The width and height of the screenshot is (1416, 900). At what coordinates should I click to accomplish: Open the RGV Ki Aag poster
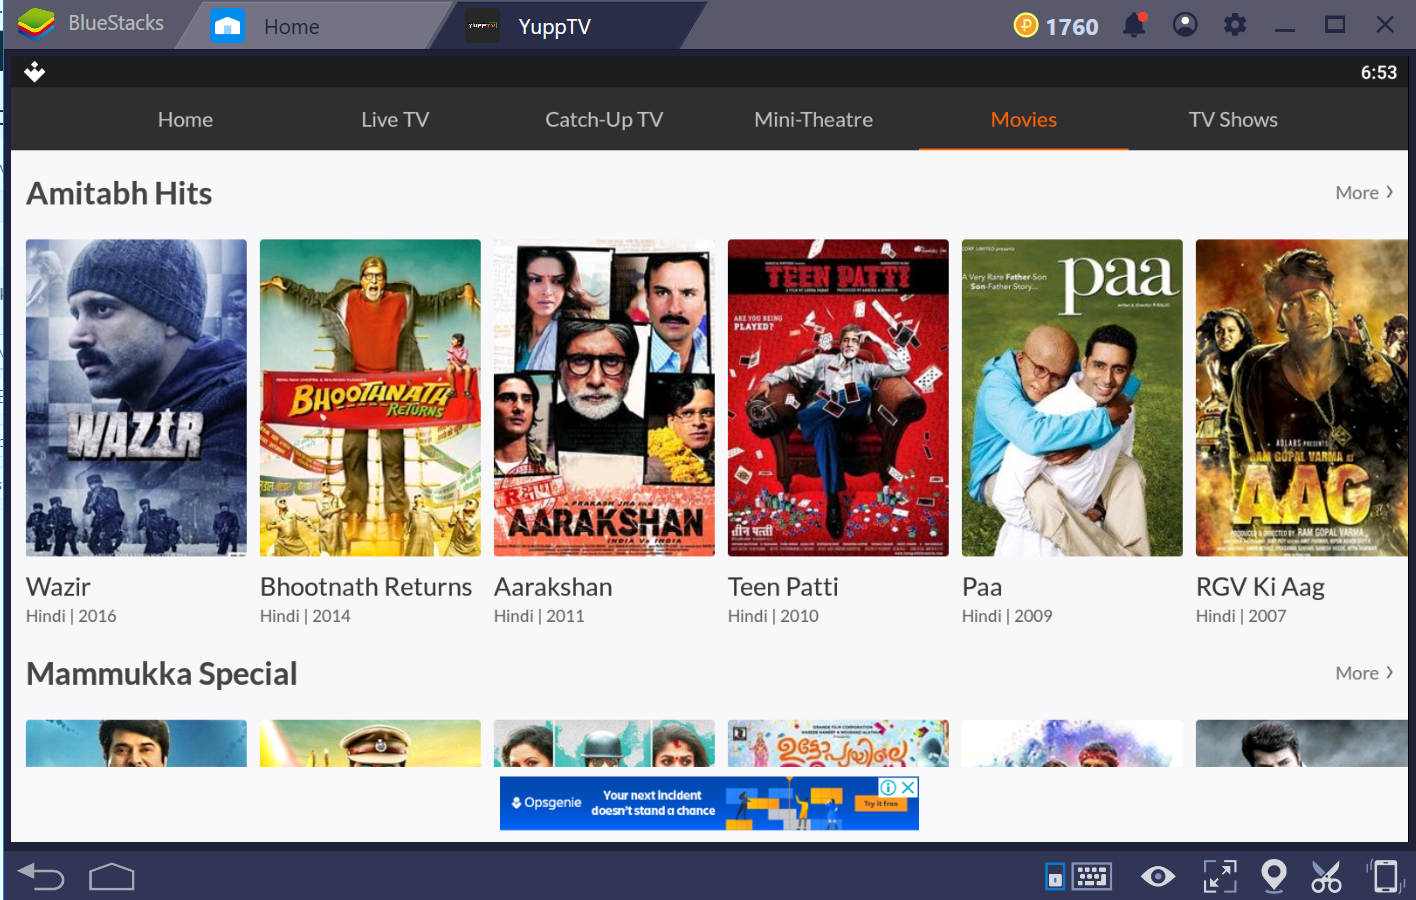pos(1302,397)
